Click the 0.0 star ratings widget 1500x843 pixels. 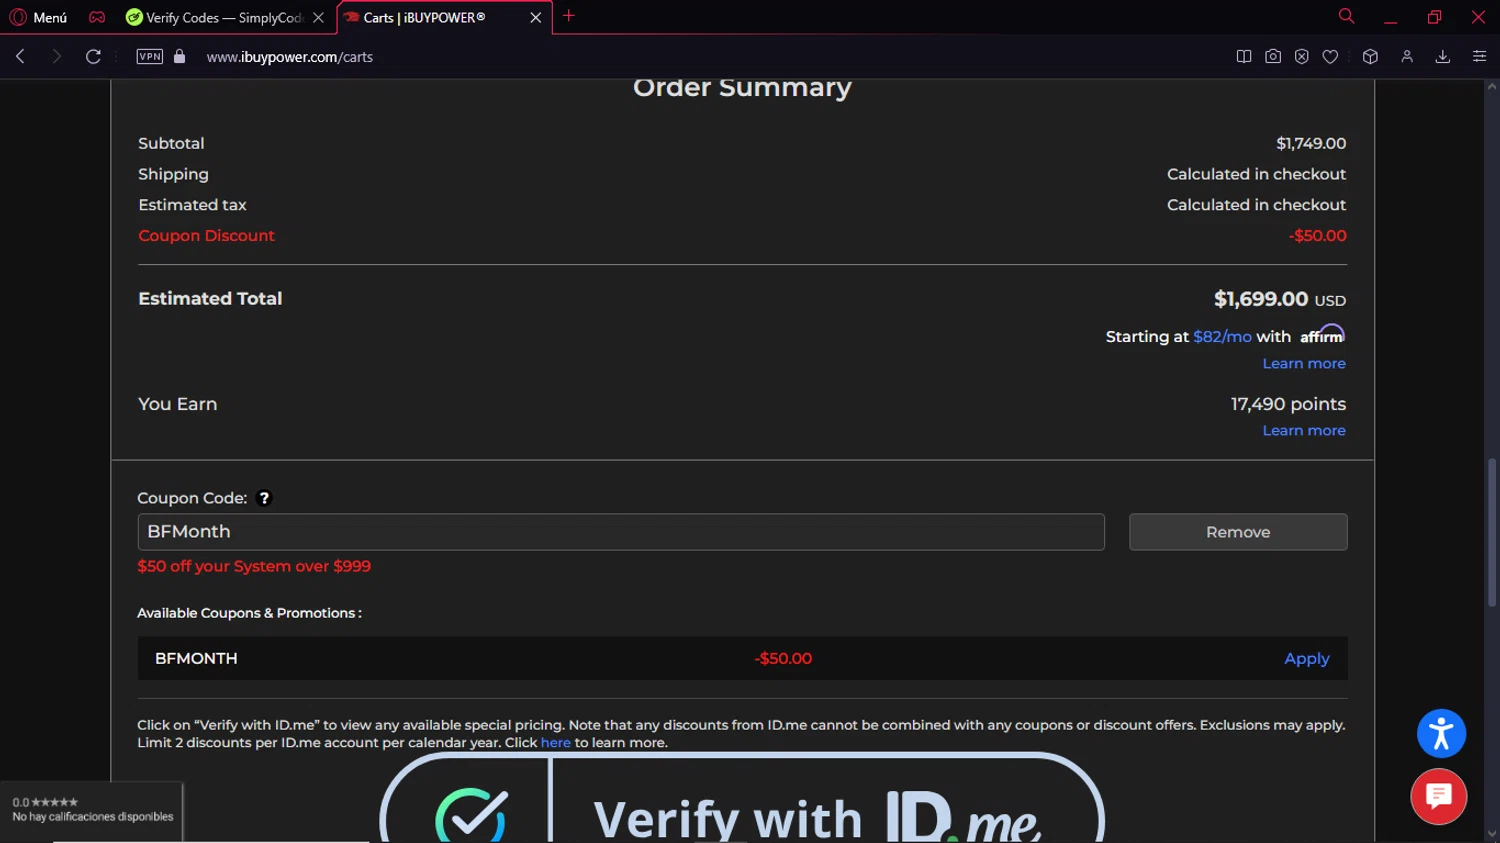point(92,809)
